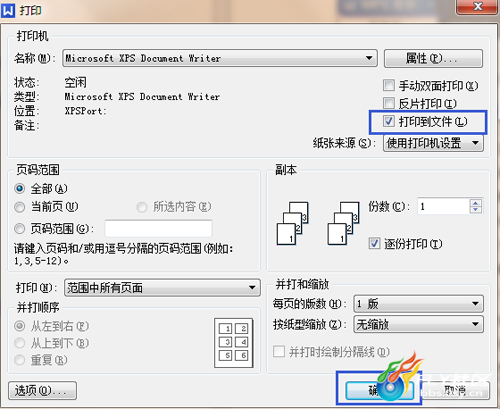This screenshot has width=500, height=409.
Task: Uncheck the 打印到文件 checkbox
Action: point(389,121)
